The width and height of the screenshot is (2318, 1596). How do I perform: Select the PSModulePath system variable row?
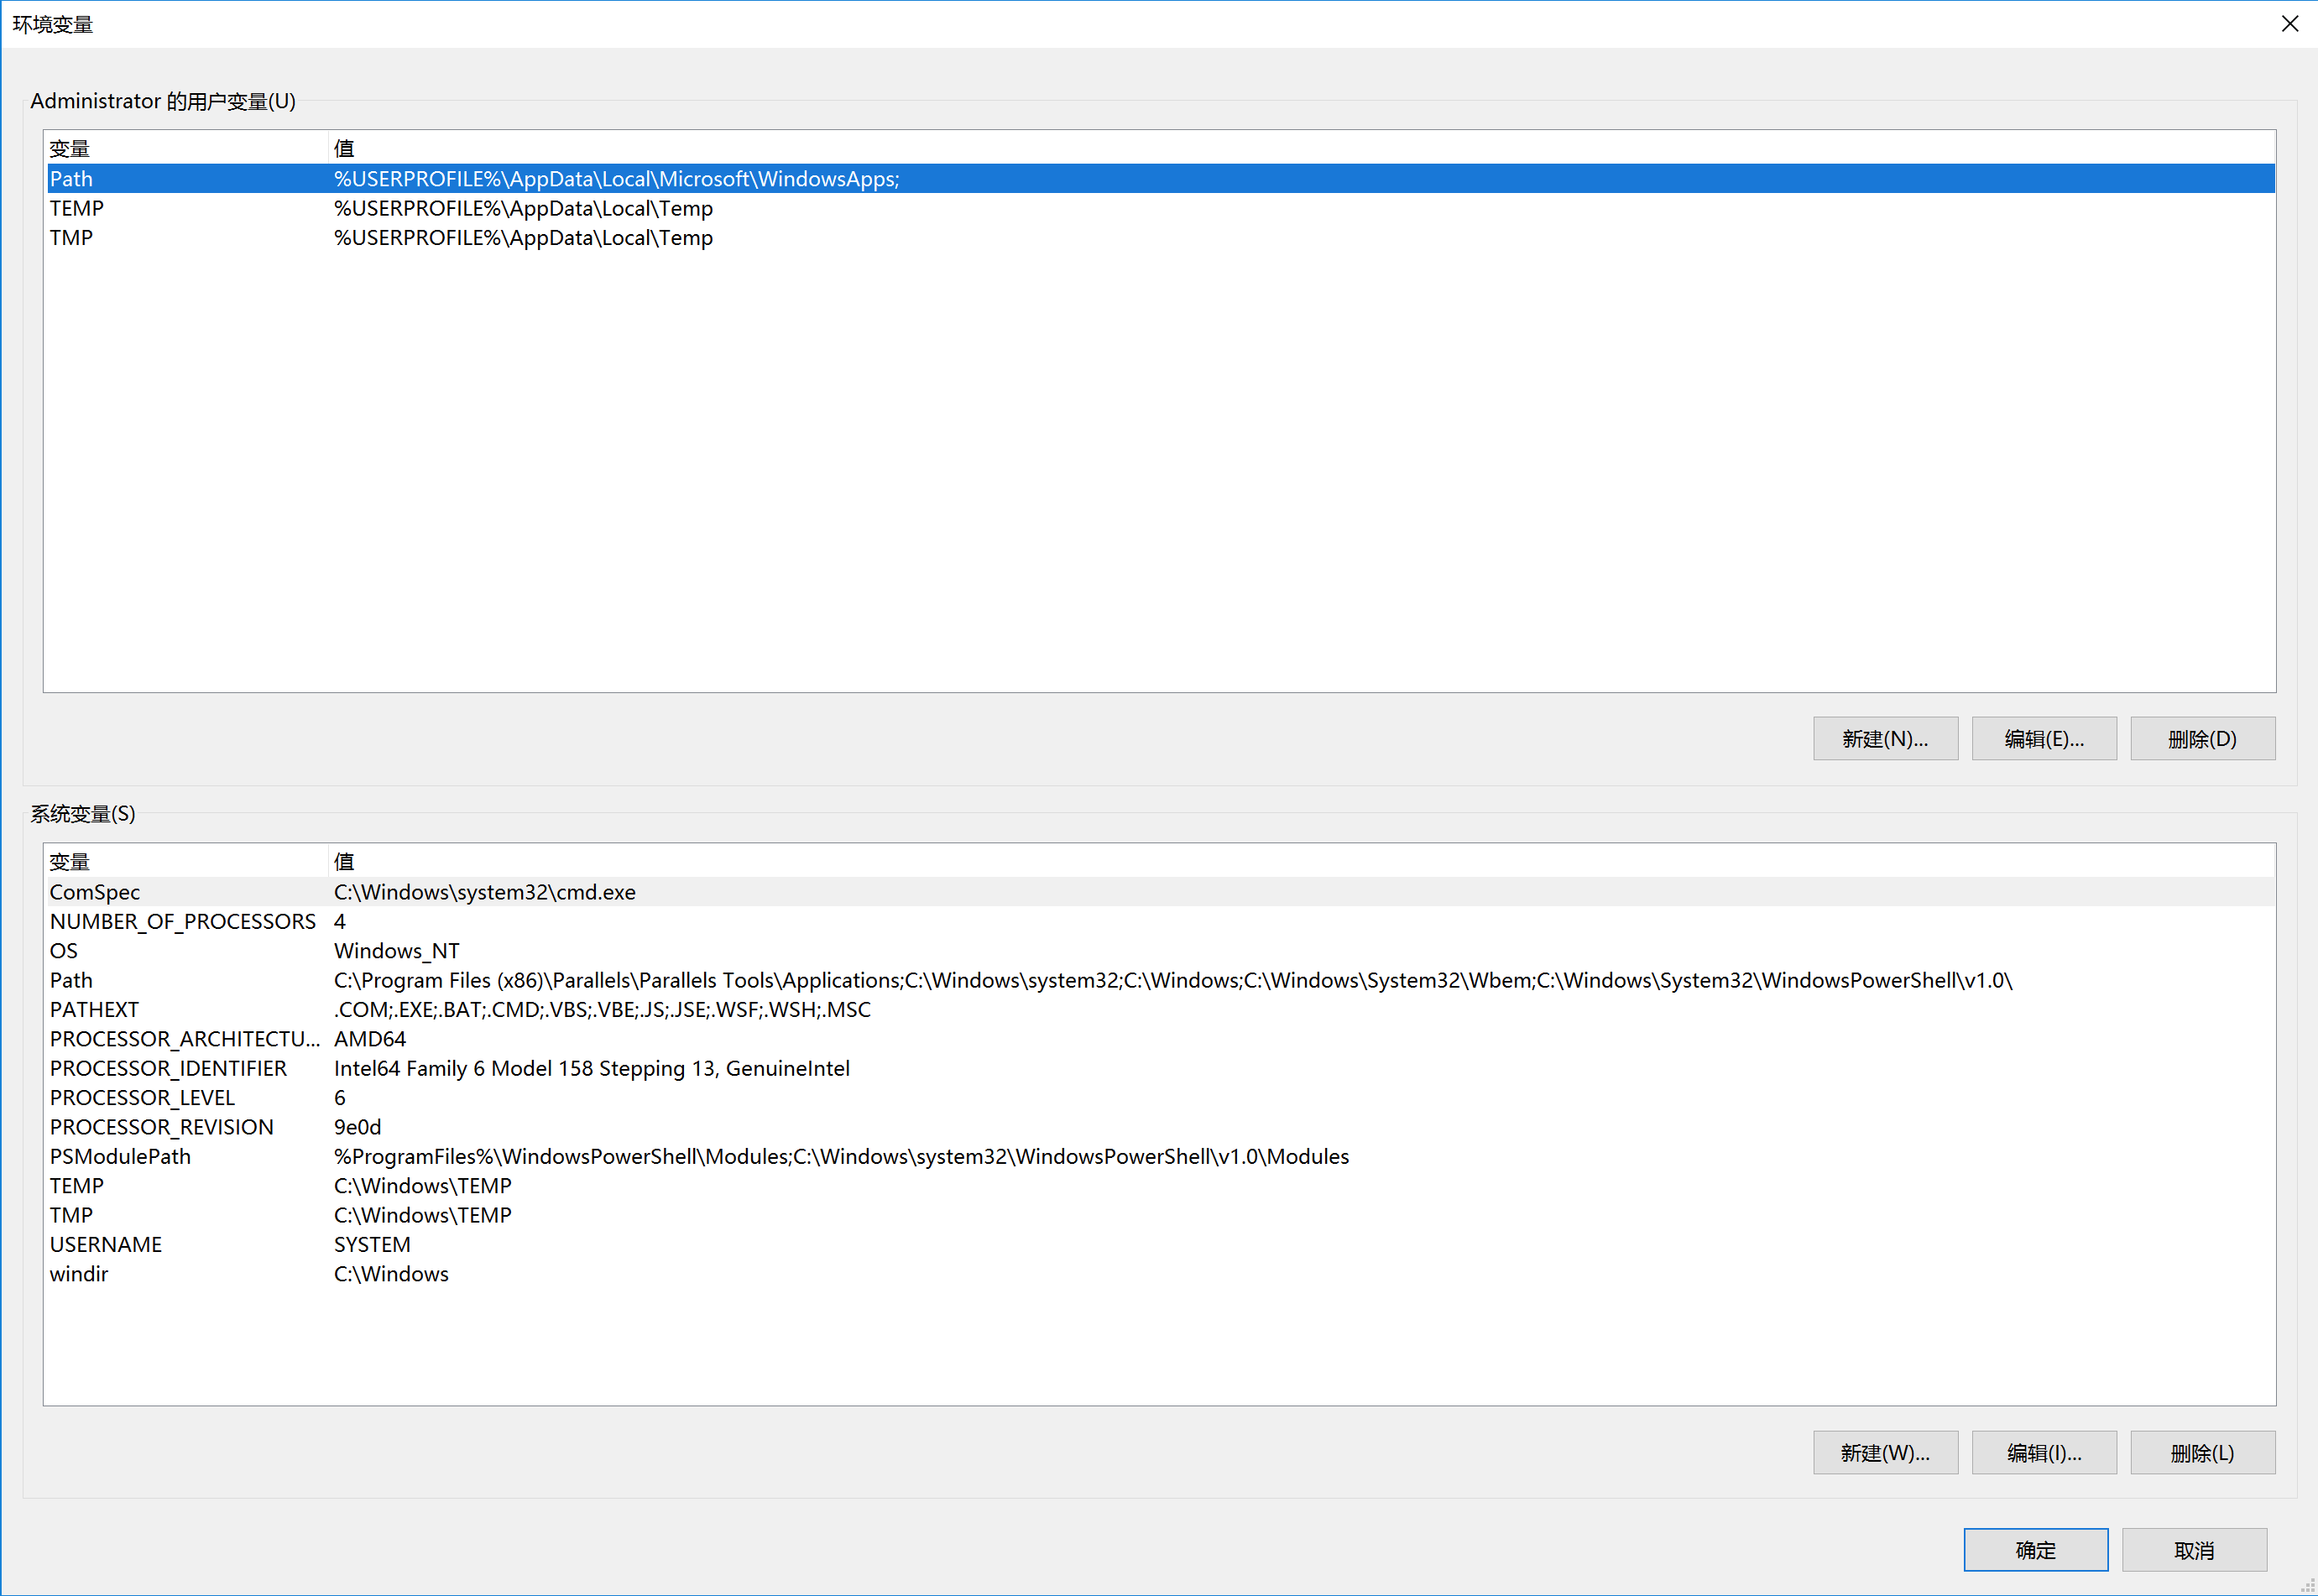coord(120,1156)
